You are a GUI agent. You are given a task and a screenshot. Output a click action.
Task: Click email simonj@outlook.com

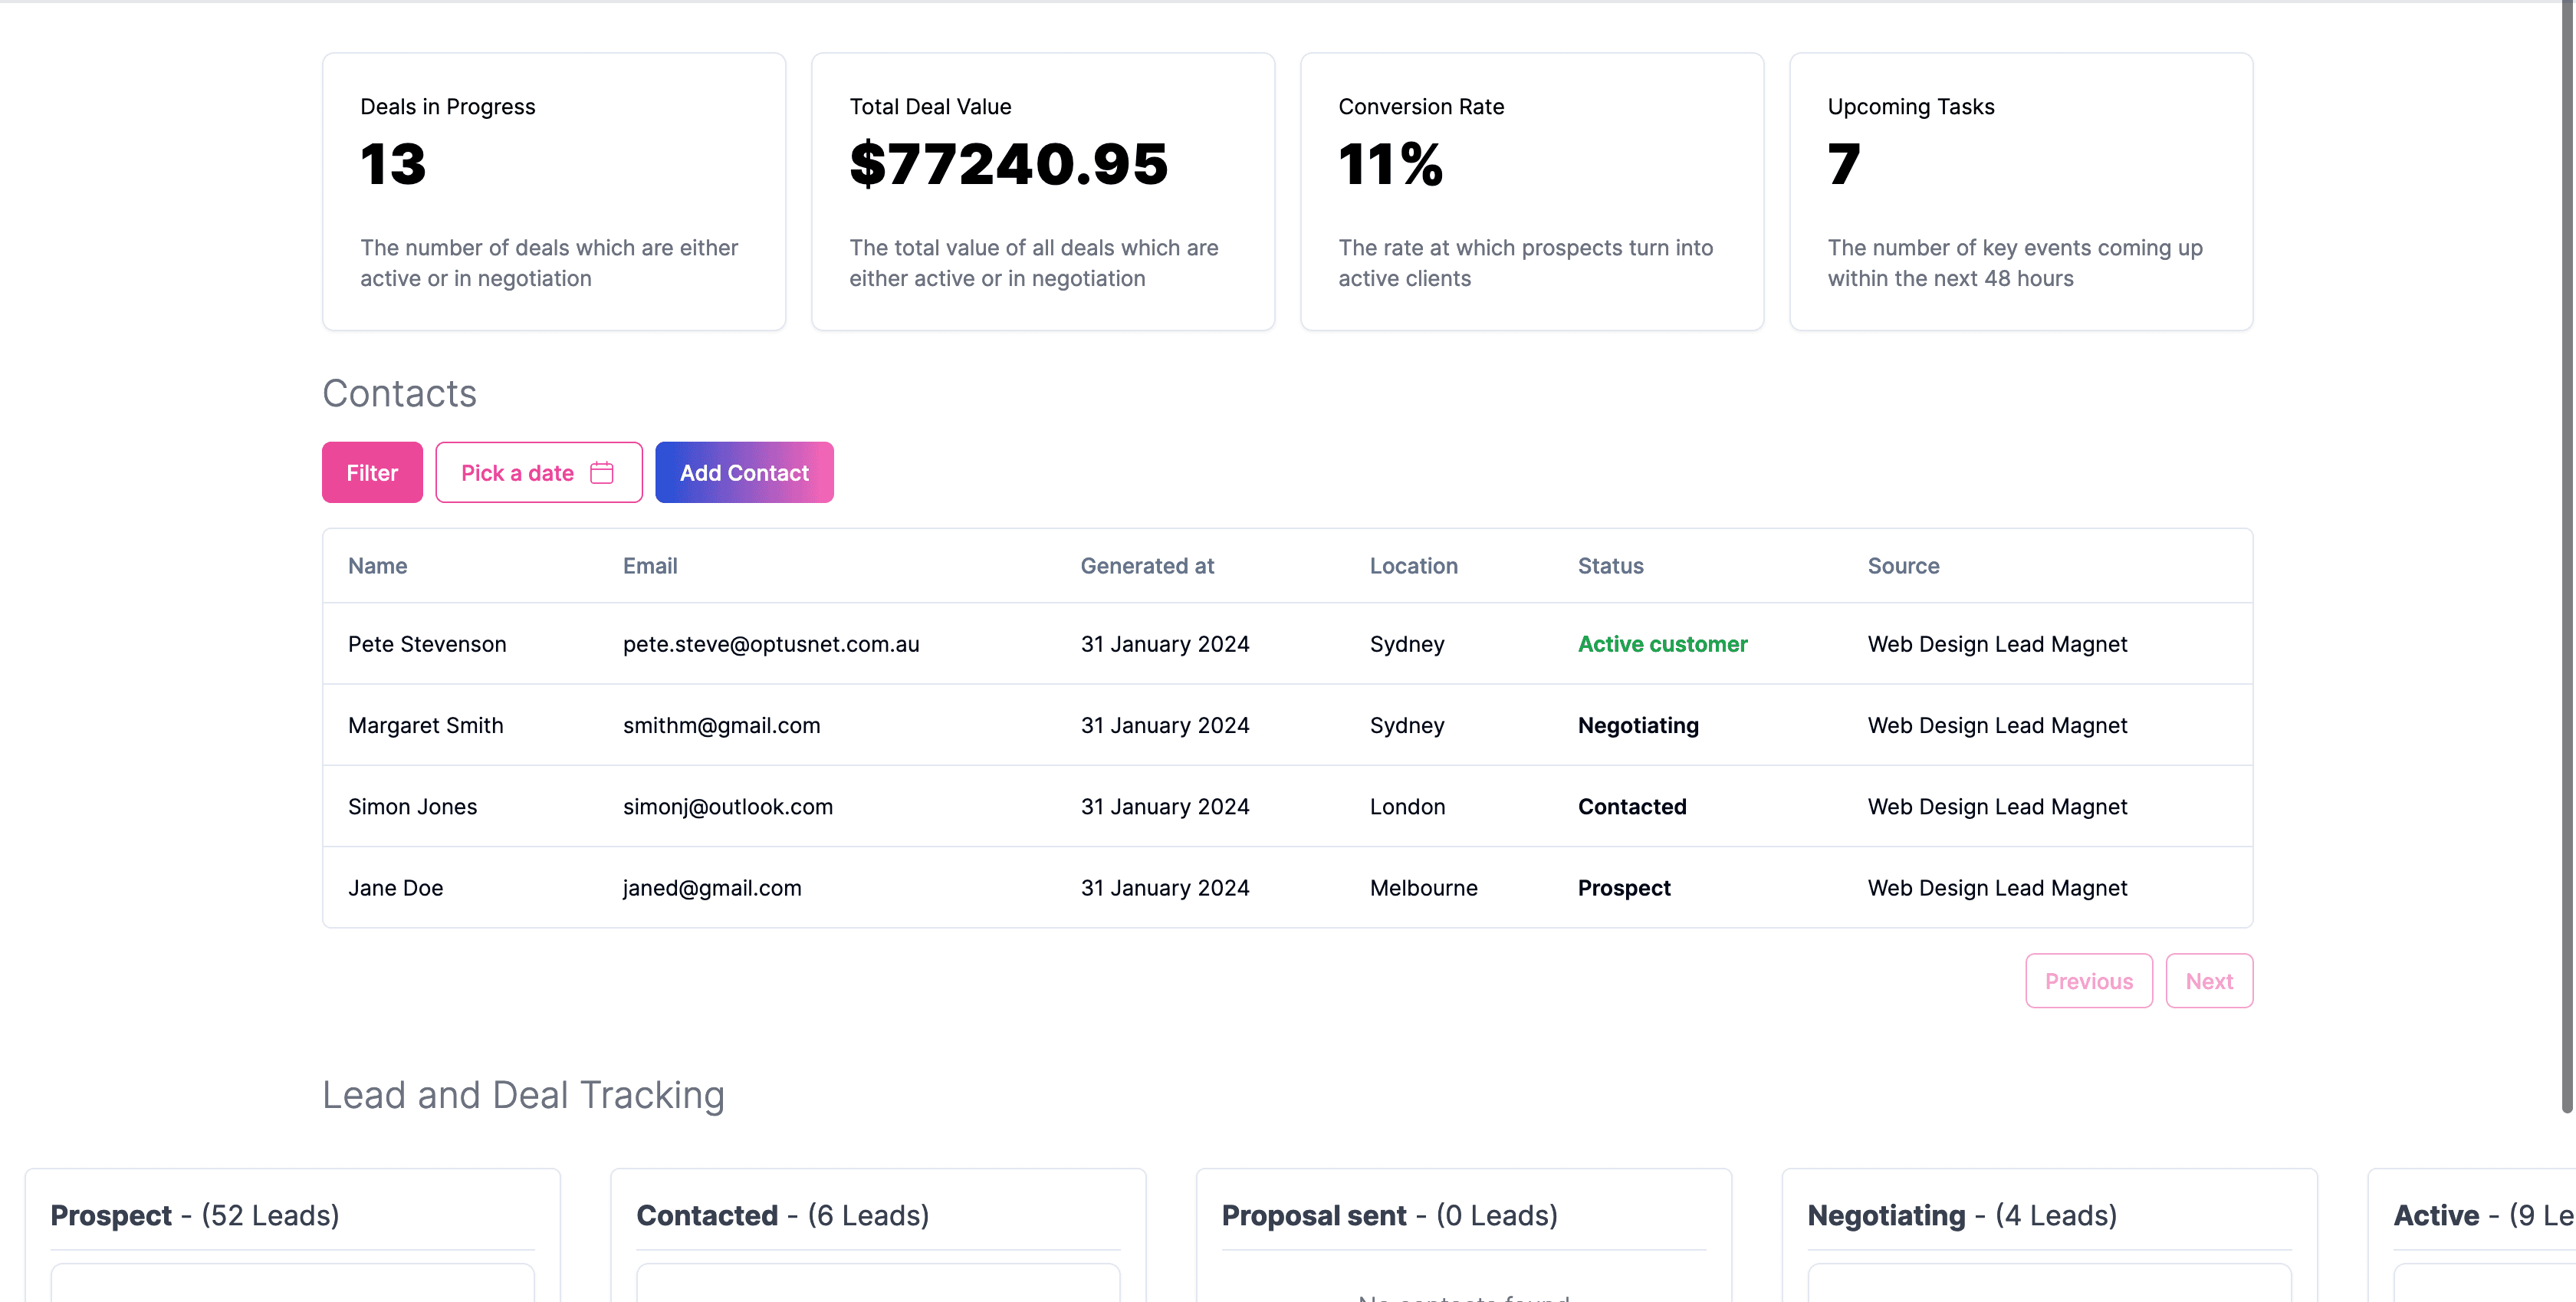(728, 806)
